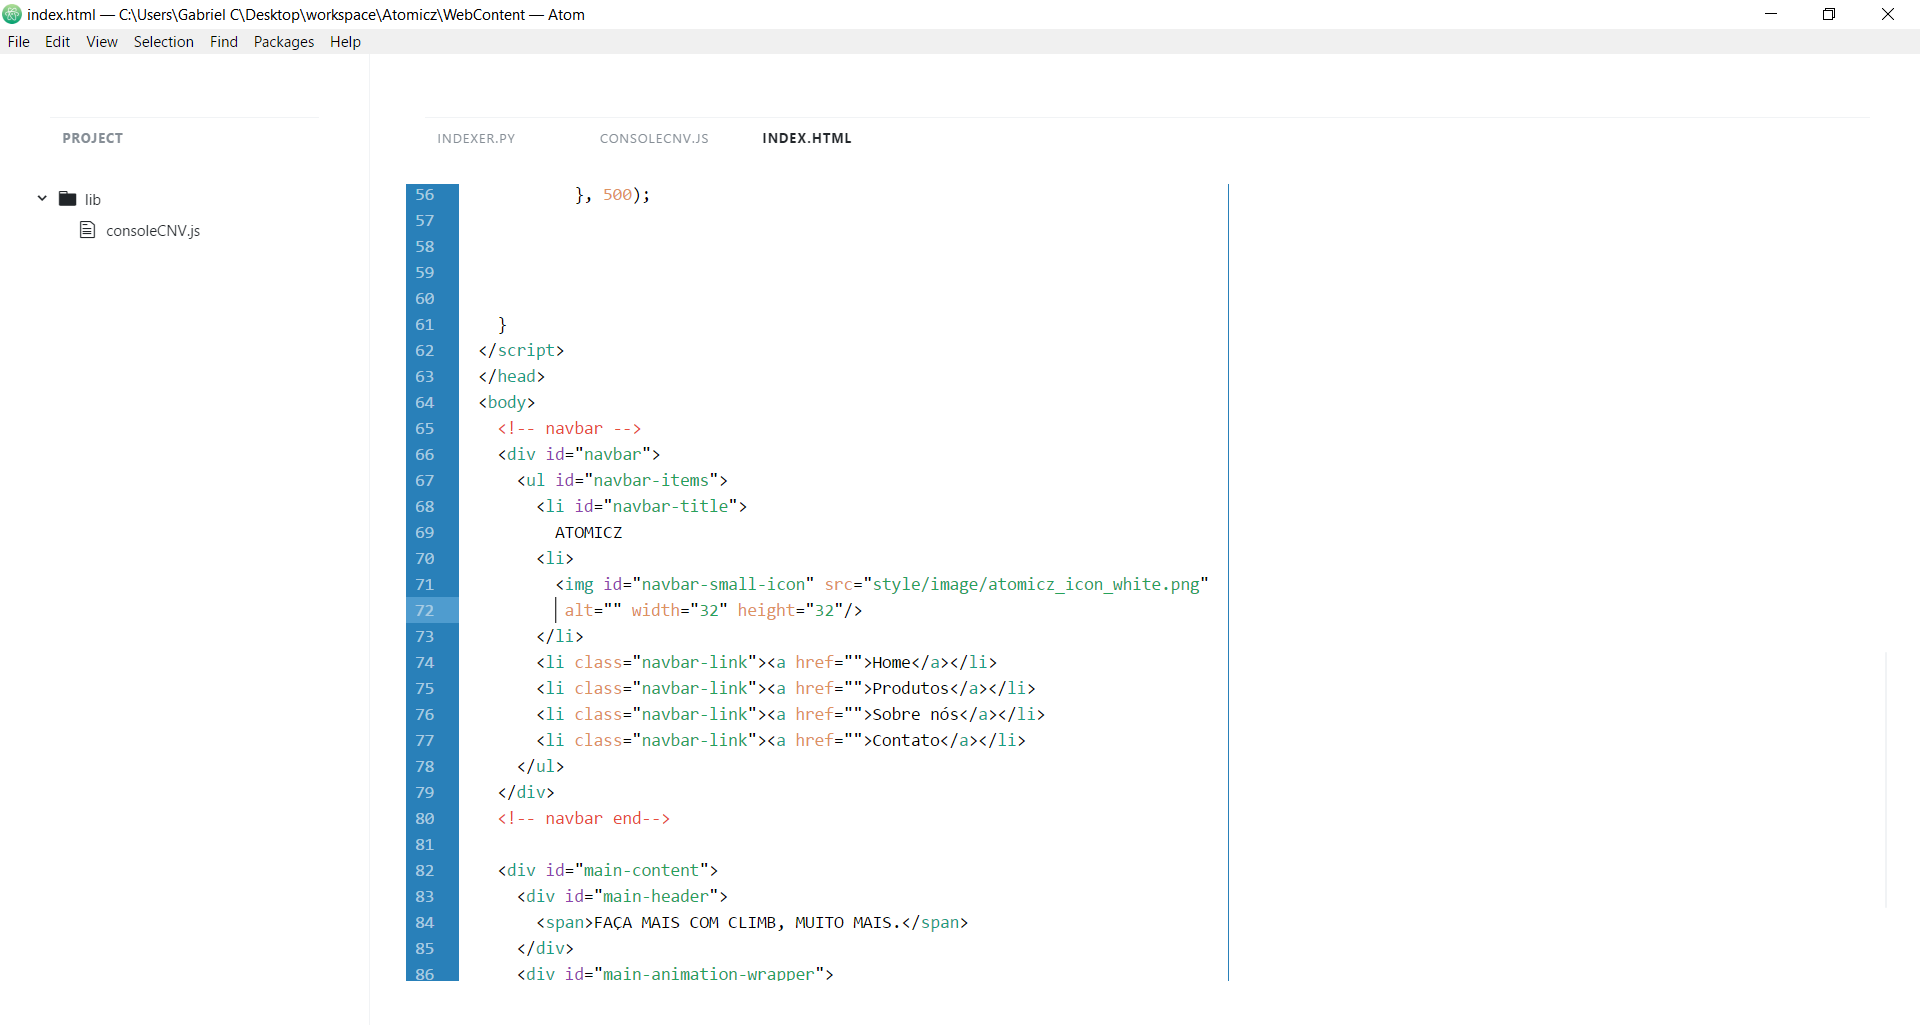Minimize the Atom window

(1771, 14)
